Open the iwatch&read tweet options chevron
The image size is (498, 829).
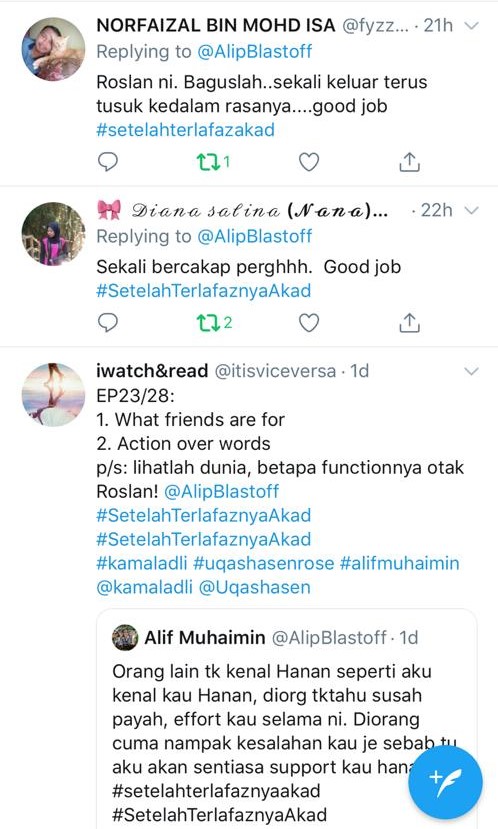click(471, 371)
